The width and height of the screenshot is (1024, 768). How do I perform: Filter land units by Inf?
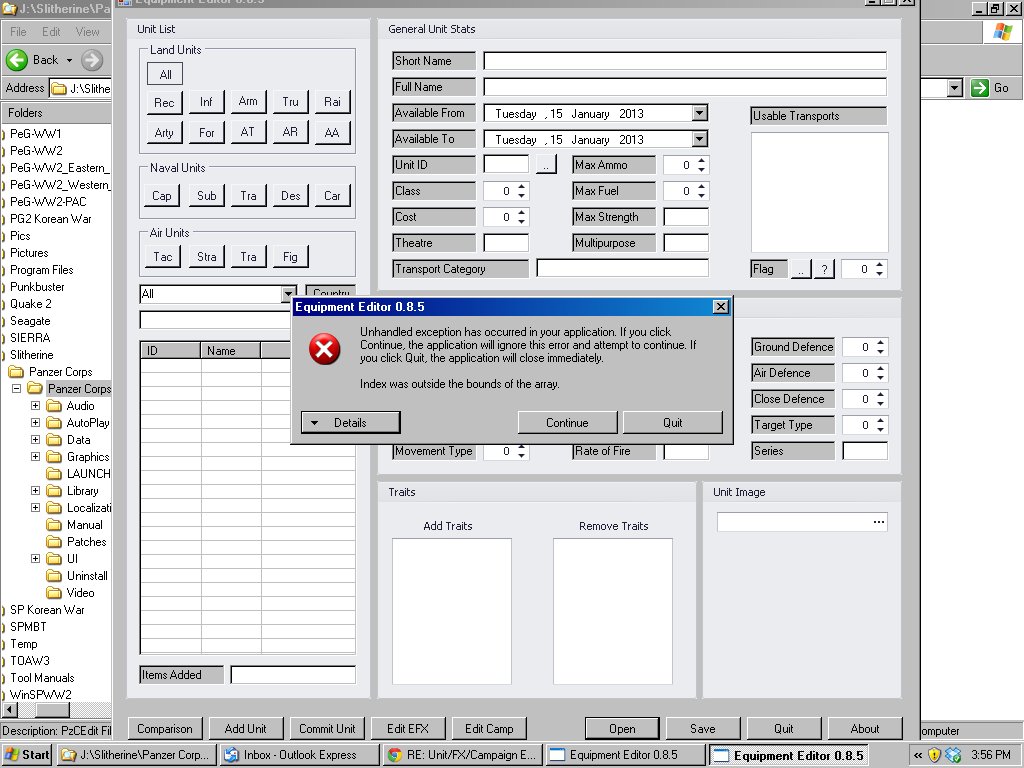coord(206,102)
